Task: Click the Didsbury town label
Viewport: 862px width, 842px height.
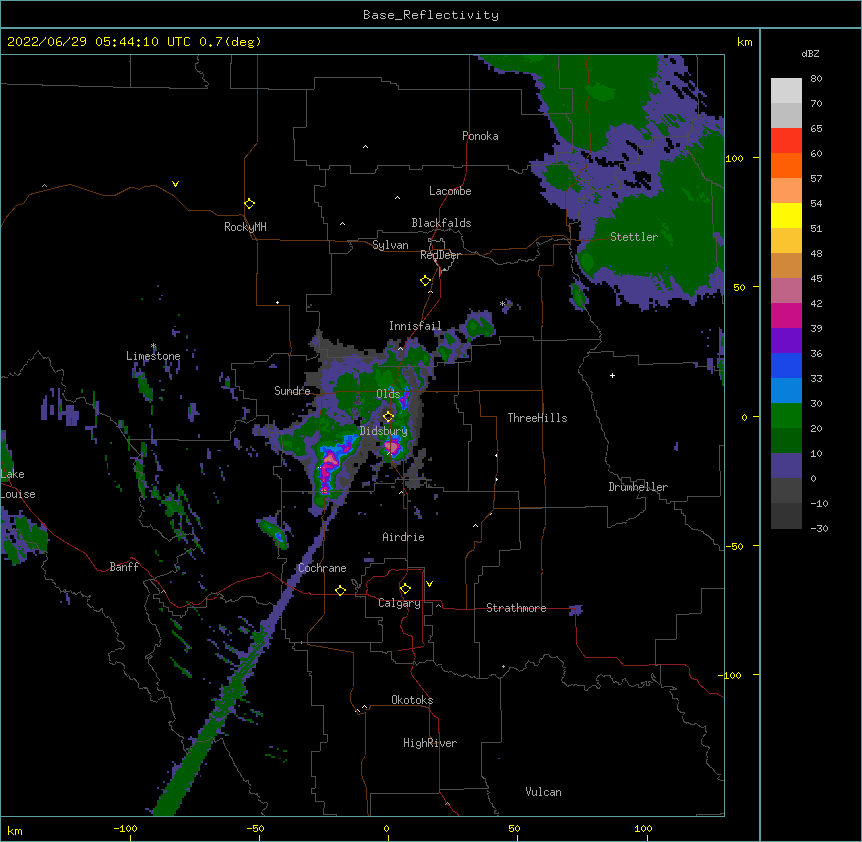Action: [384, 431]
